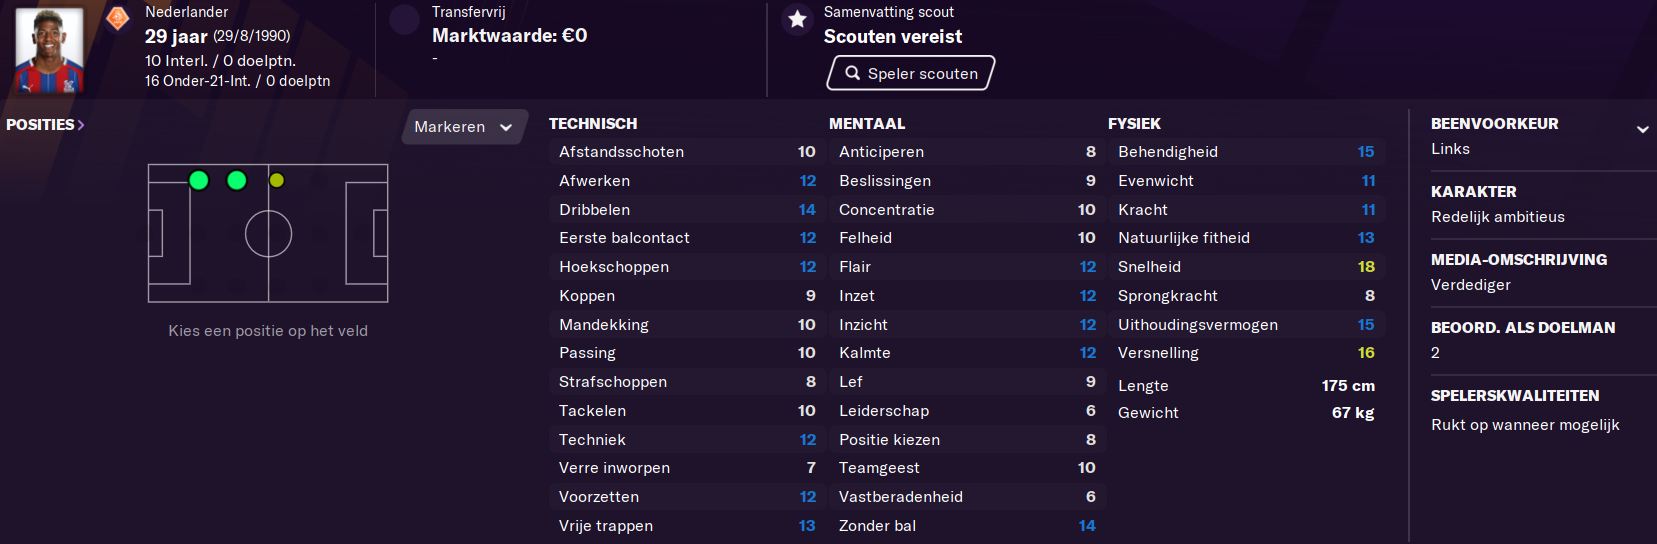Click the Speler scouten button
Viewport: 1657px width, 544px height.
click(911, 73)
